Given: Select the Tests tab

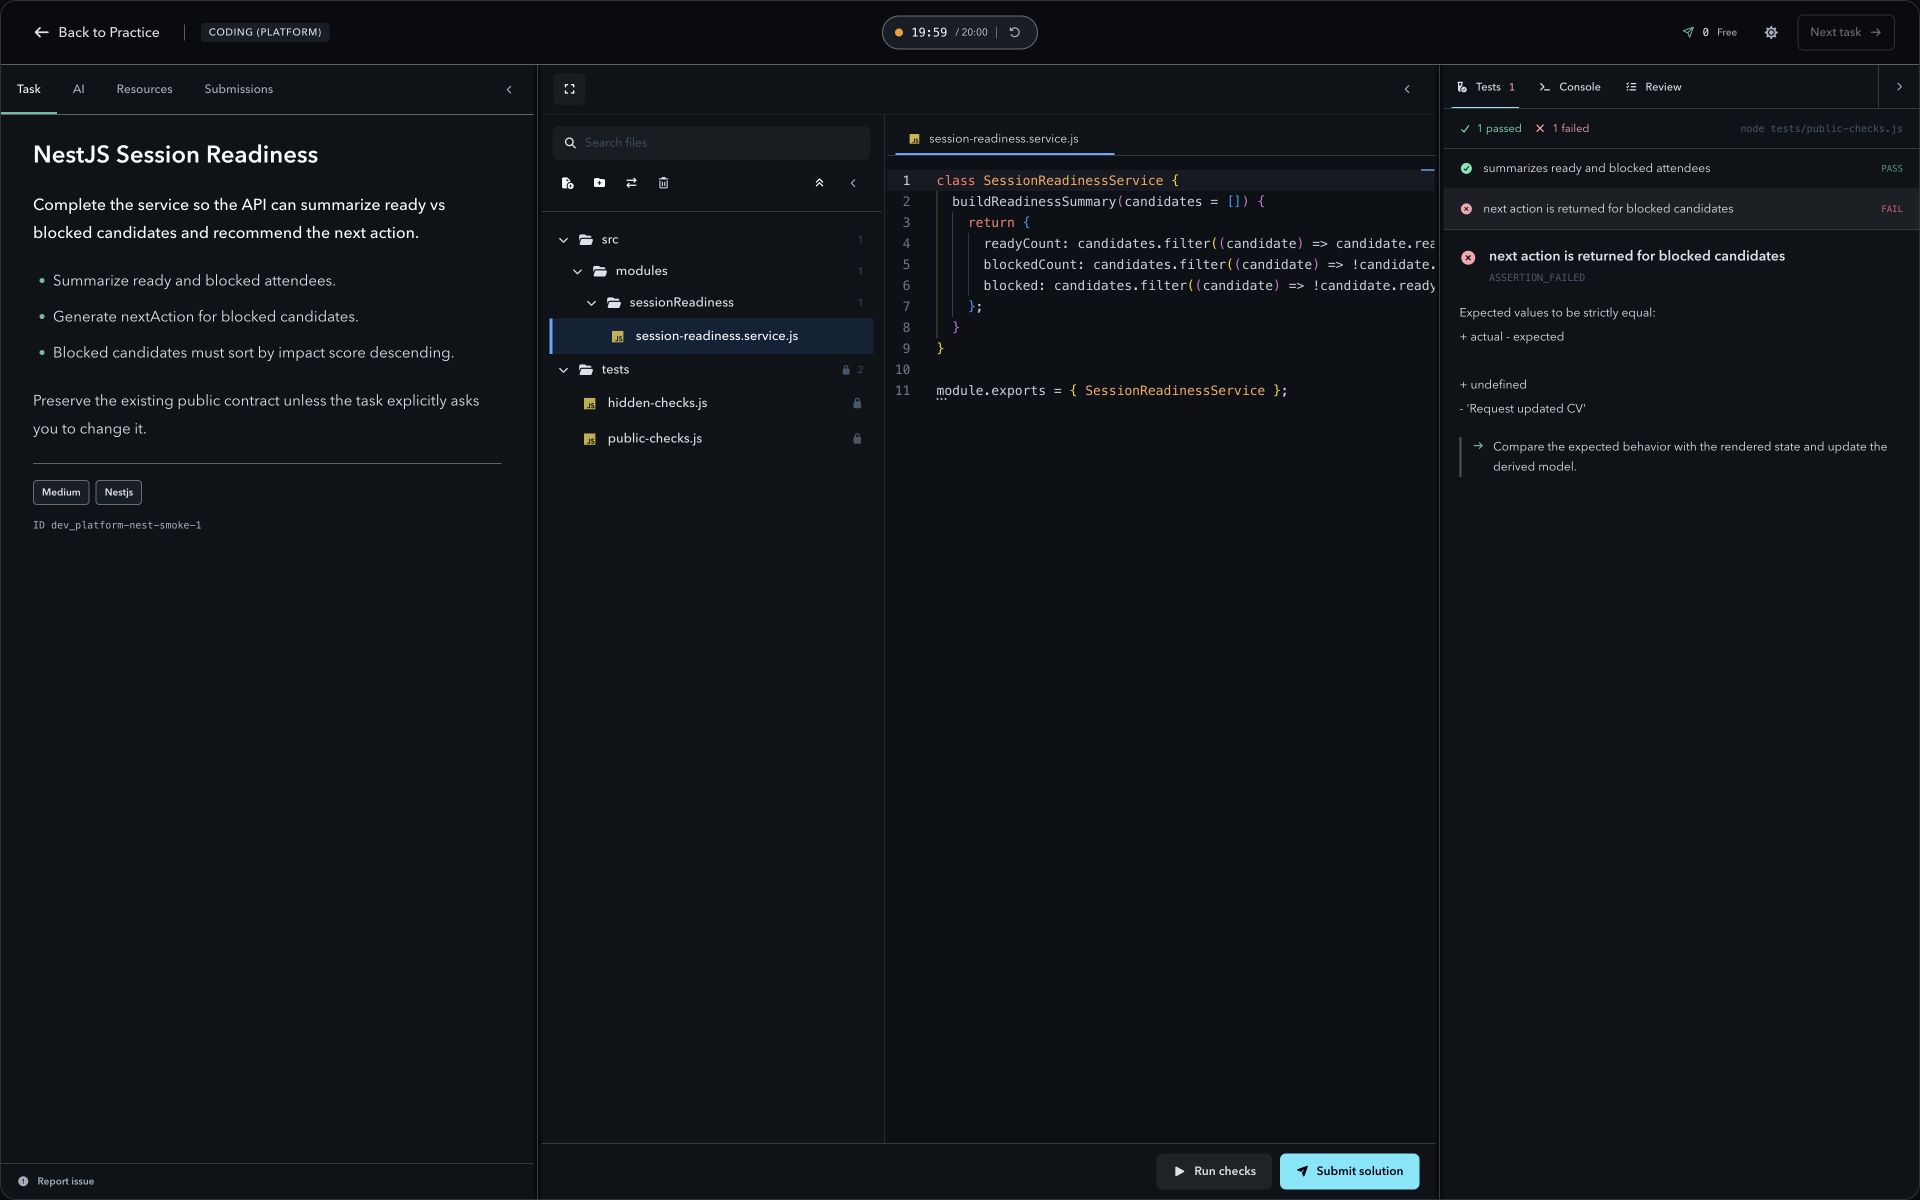Looking at the screenshot, I should pos(1486,87).
